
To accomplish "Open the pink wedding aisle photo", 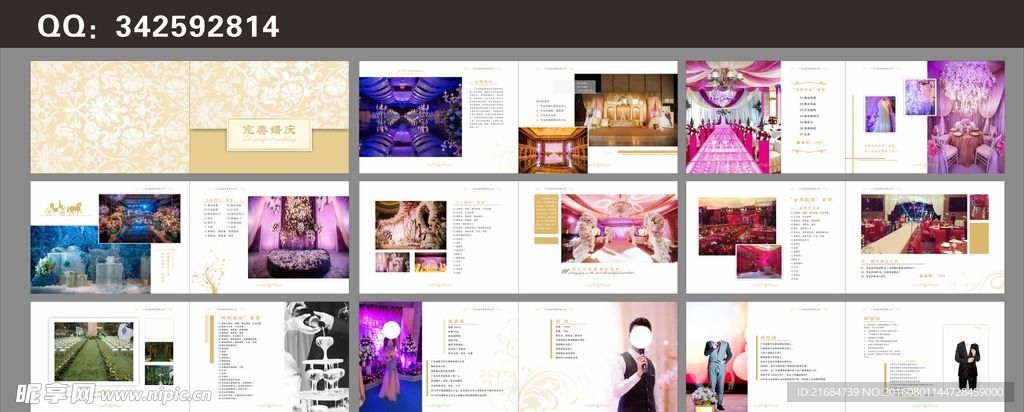I will click(732, 117).
